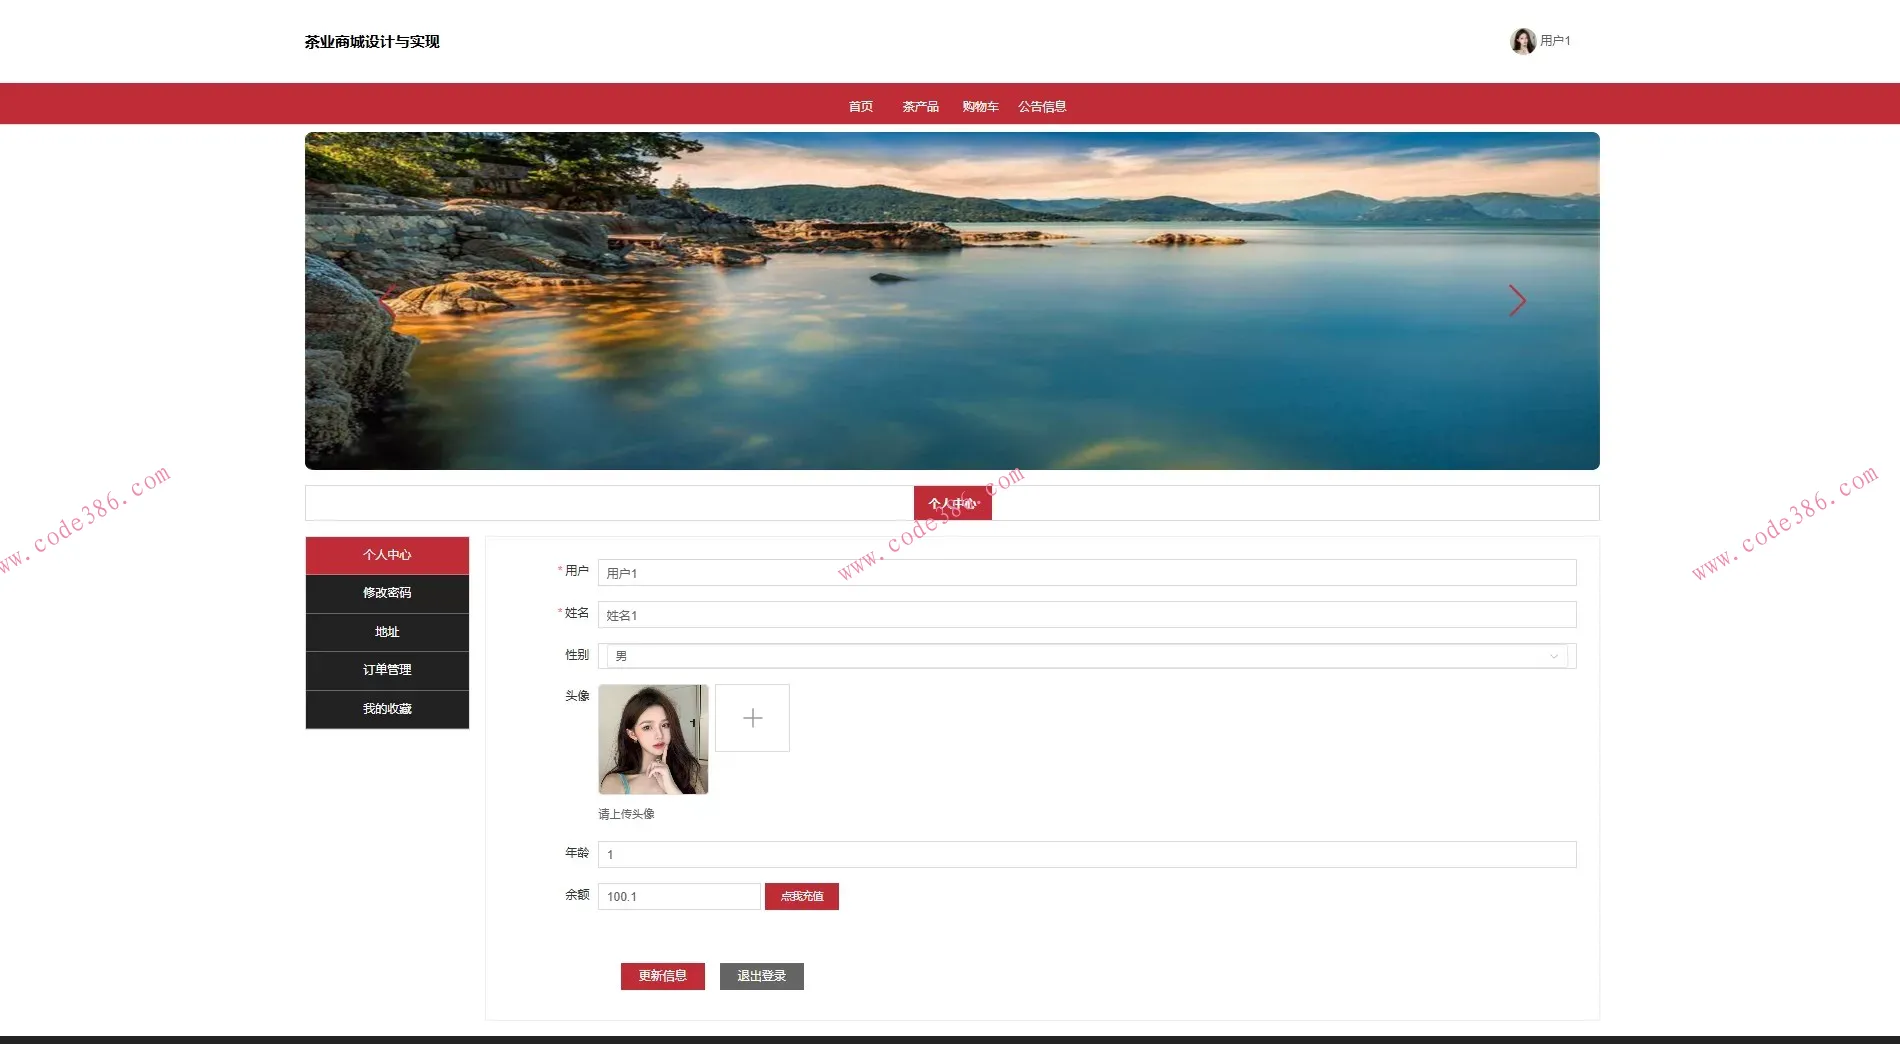Screen dimensions: 1900x1044
Task: Click the dropdown chevron in 性别 field
Action: [x=1553, y=657]
